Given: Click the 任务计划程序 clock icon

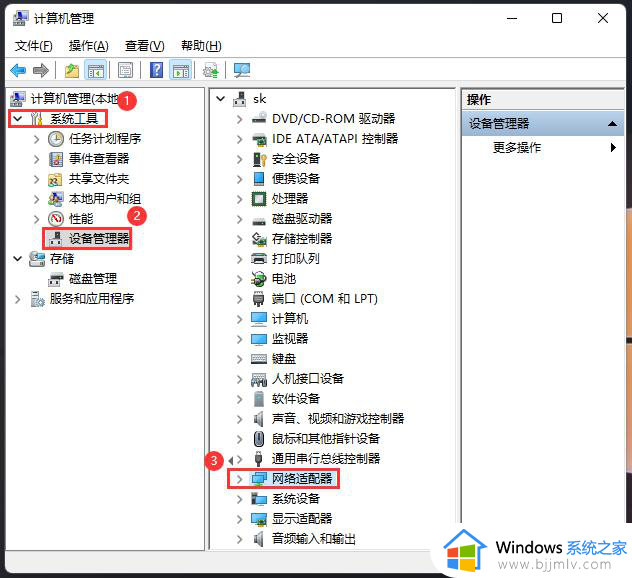Looking at the screenshot, I should click(56, 139).
